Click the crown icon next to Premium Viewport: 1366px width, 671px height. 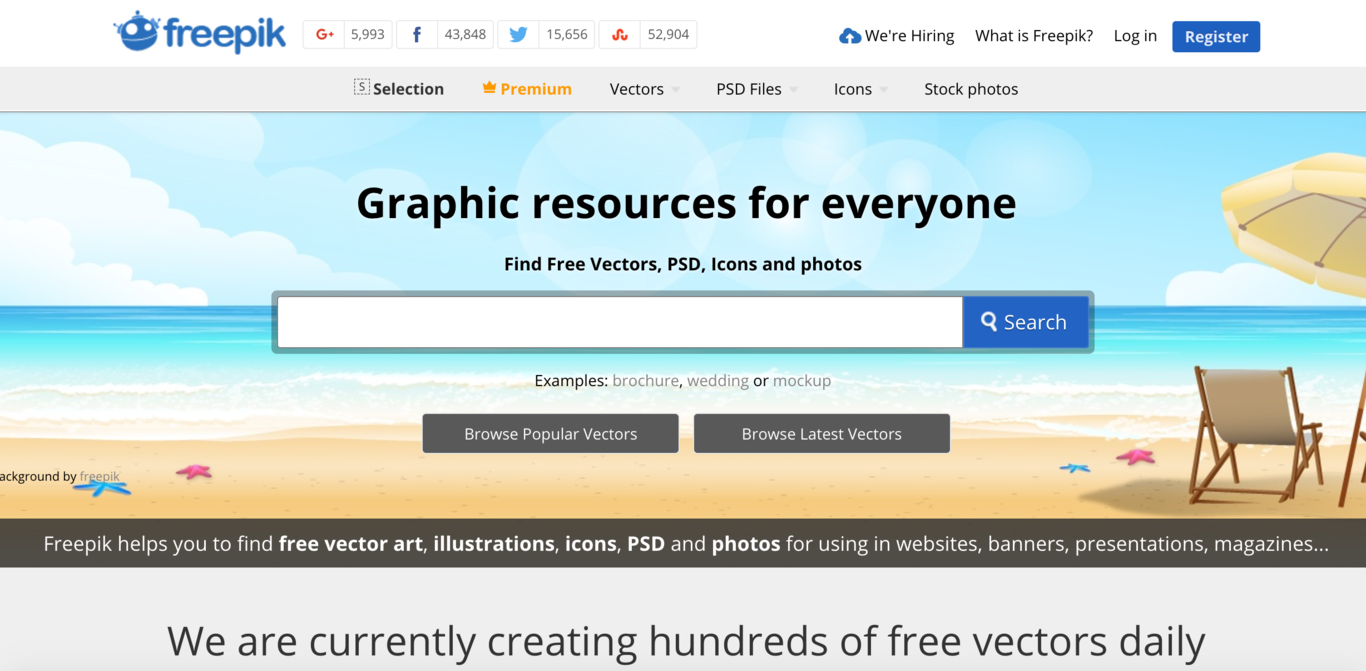tap(488, 88)
